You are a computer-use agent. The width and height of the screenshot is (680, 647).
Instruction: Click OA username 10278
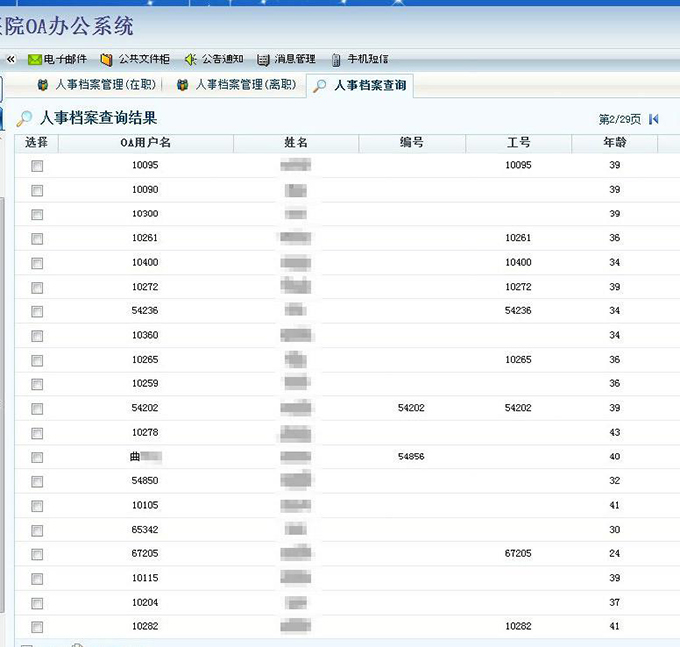point(145,432)
